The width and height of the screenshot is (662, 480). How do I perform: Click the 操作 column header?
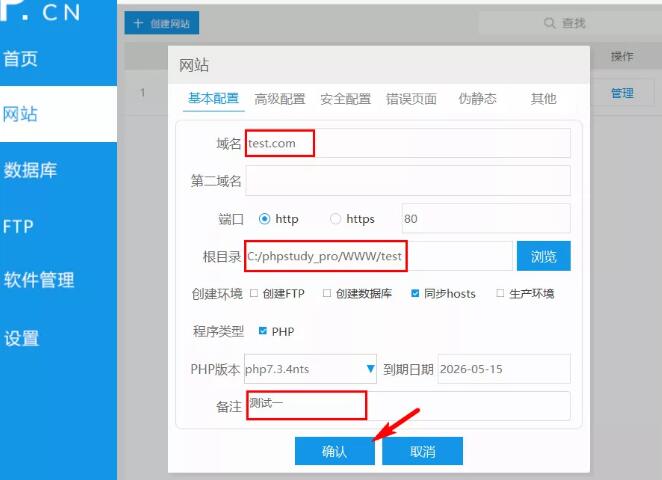coord(622,56)
